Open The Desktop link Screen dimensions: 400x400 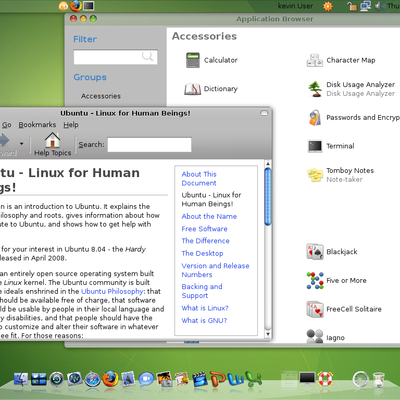[202, 253]
